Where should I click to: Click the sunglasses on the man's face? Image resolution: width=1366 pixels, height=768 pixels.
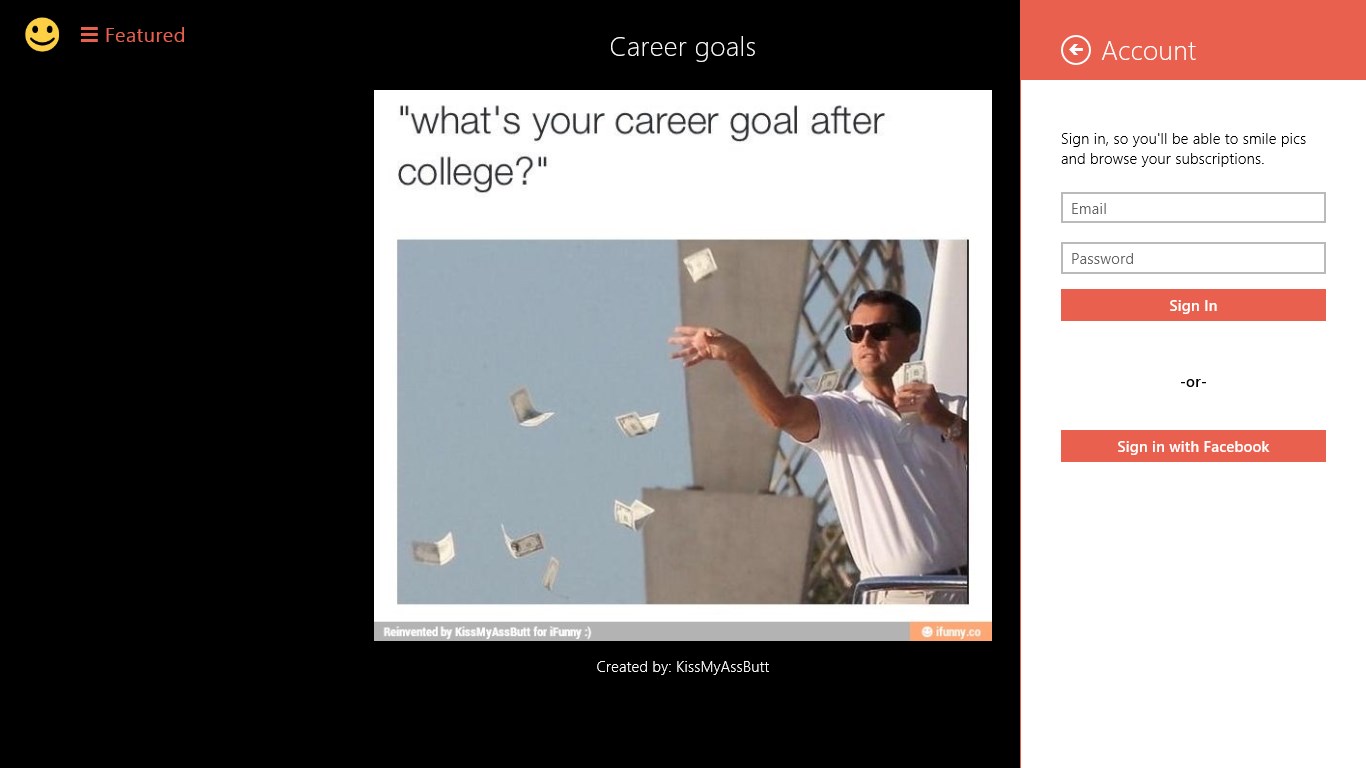click(x=870, y=331)
